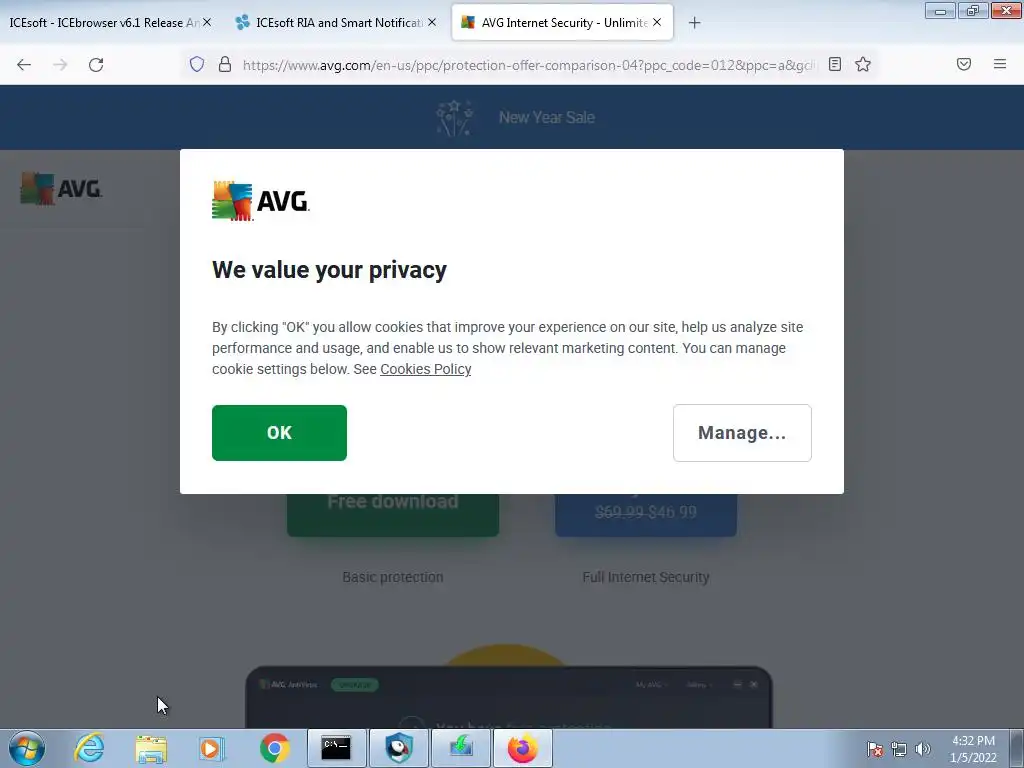Close the AVG Internet Security tab
This screenshot has width=1024, height=768.
(x=657, y=22)
